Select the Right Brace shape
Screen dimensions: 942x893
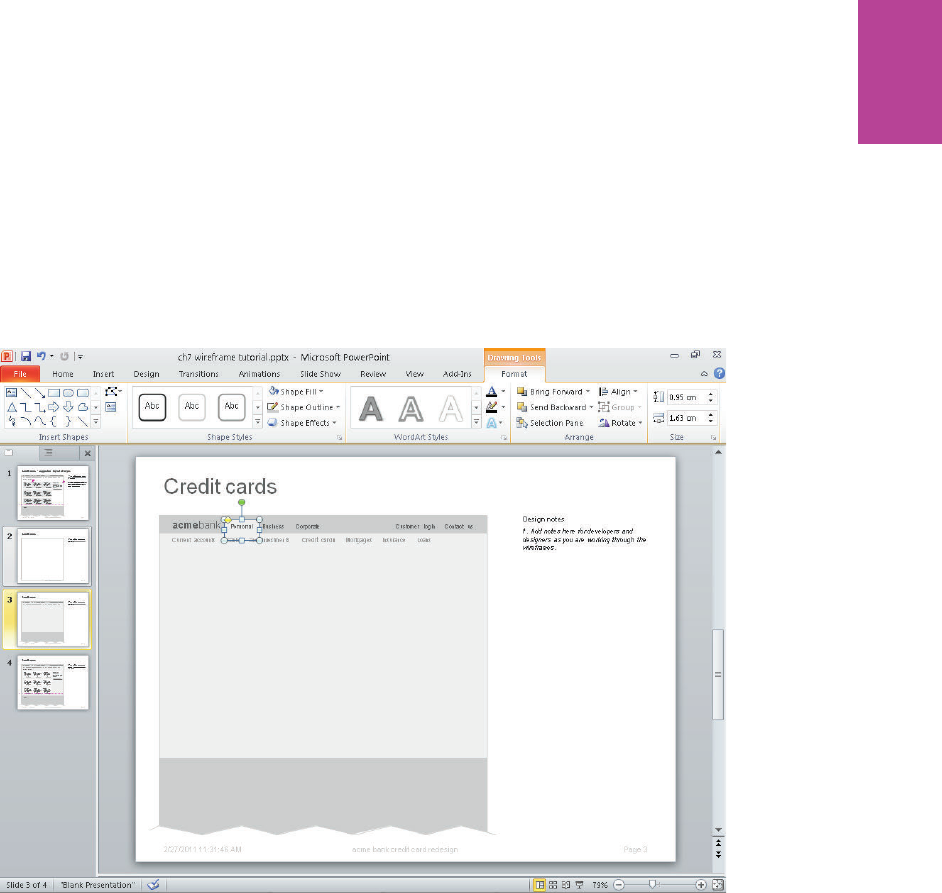(68, 422)
